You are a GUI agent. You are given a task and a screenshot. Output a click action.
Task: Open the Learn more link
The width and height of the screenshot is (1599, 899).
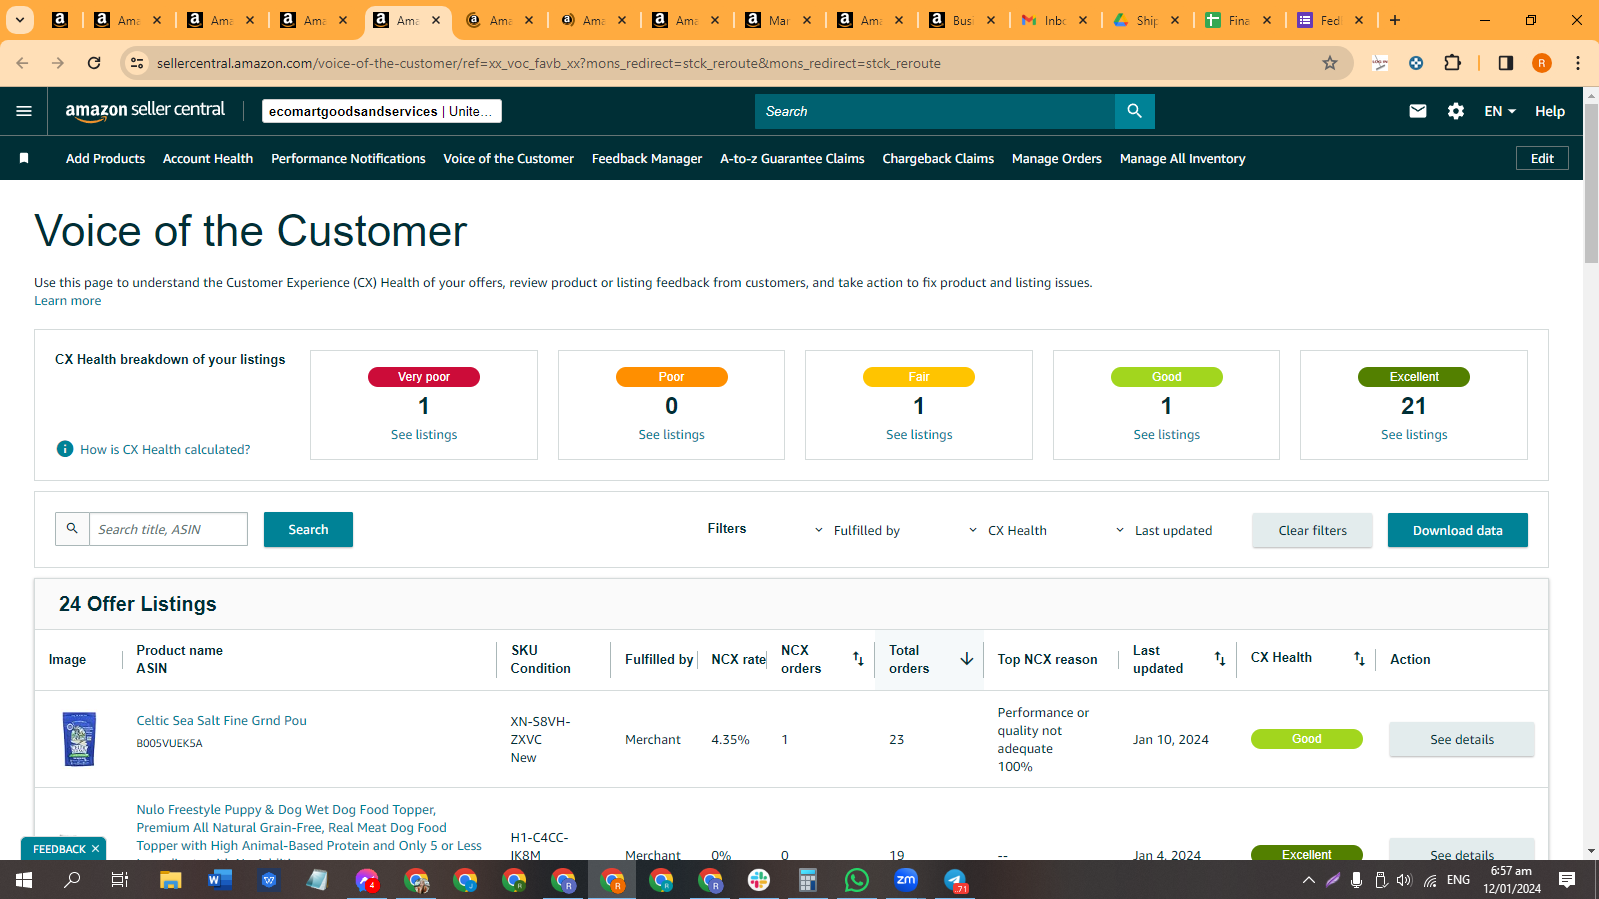68,300
